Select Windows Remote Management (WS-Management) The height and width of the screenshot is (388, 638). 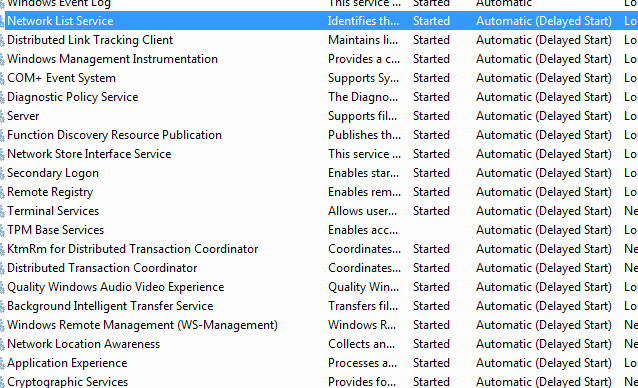coord(142,325)
